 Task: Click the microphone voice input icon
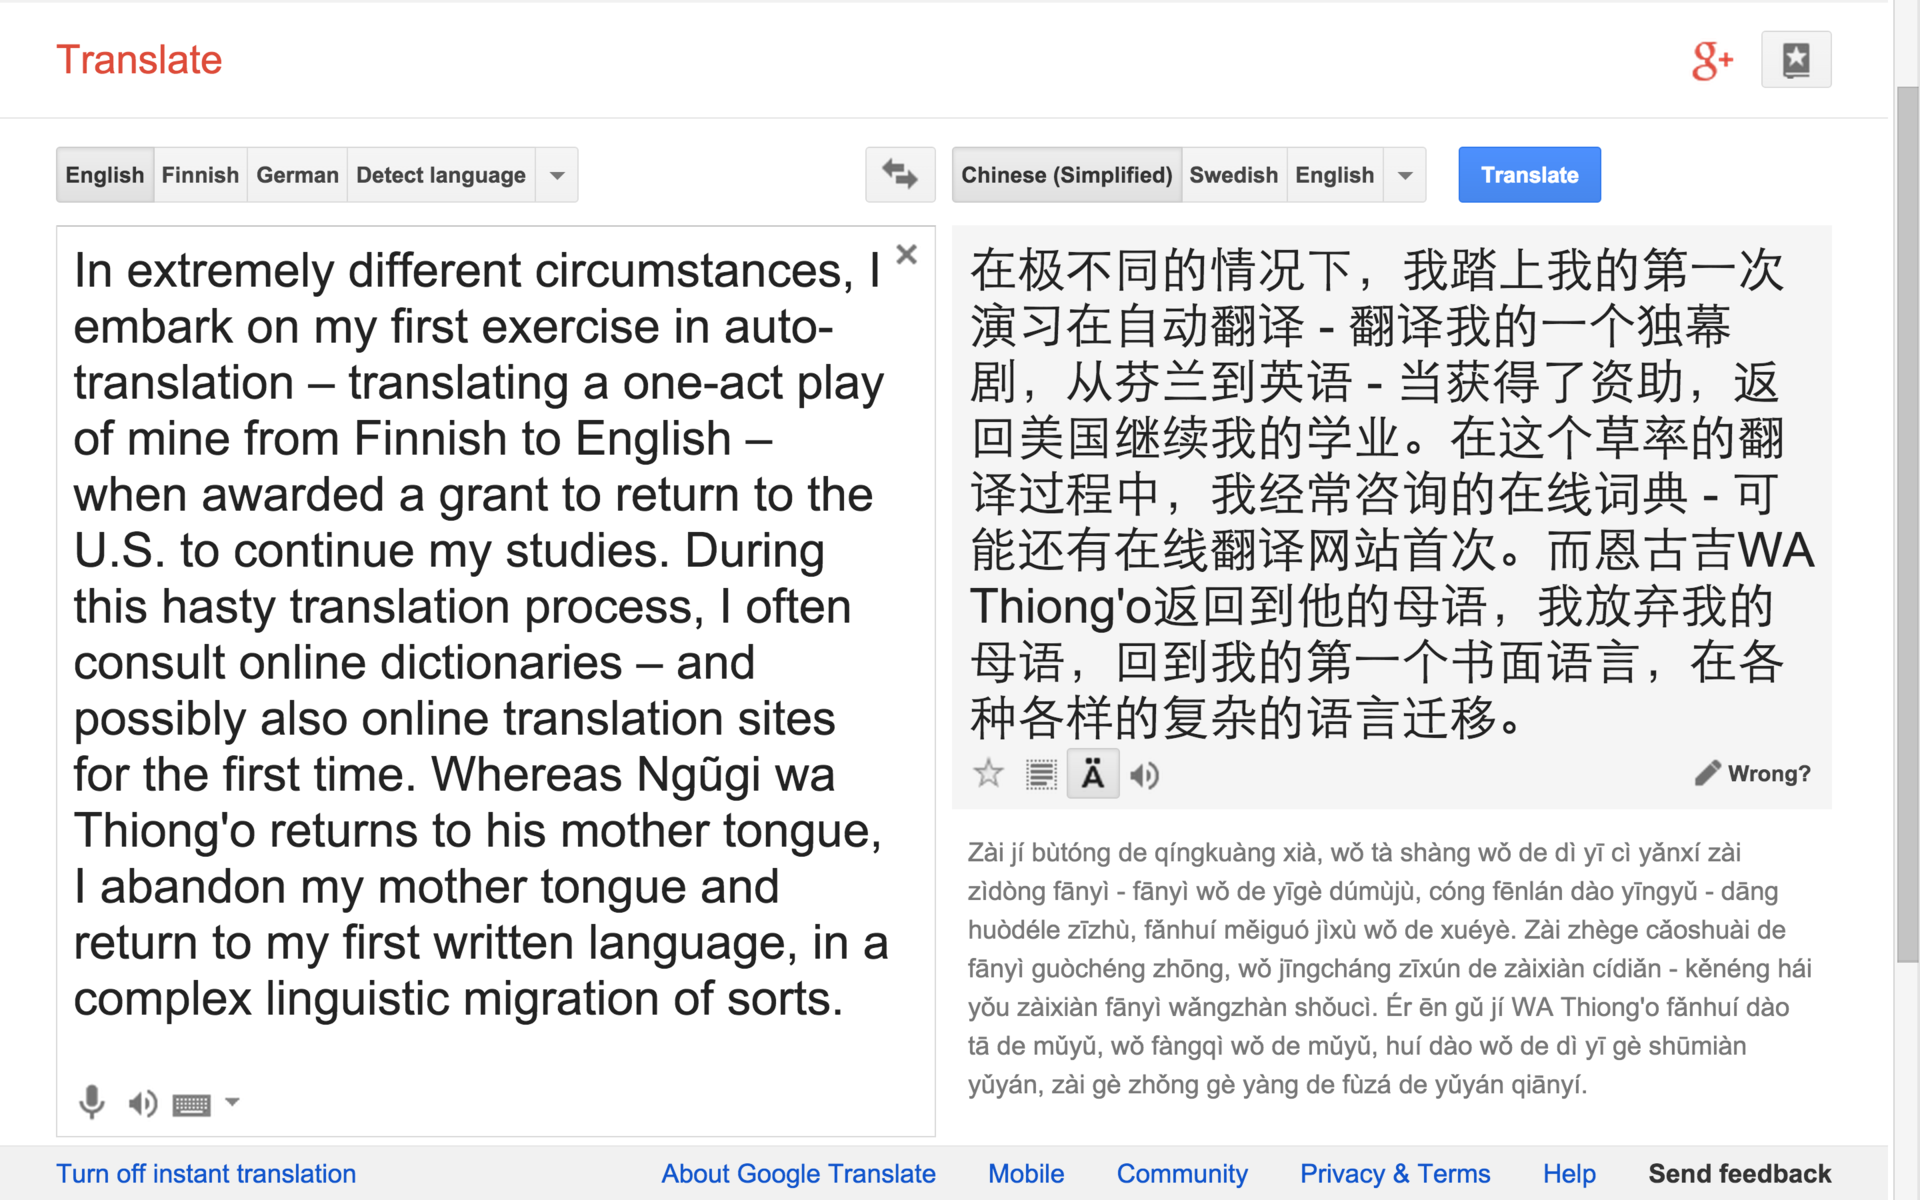tap(91, 1102)
